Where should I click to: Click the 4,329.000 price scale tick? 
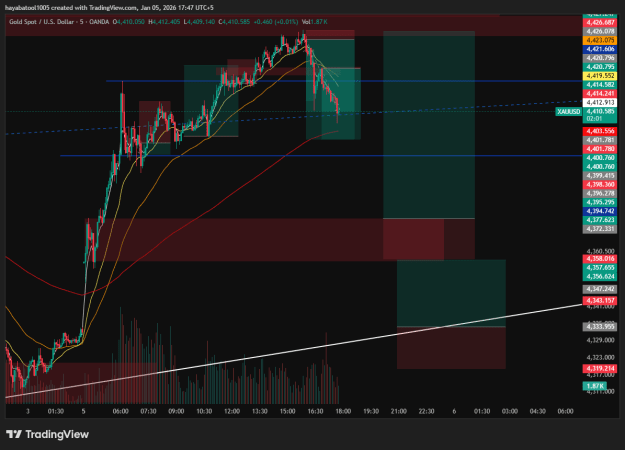tap(600, 340)
